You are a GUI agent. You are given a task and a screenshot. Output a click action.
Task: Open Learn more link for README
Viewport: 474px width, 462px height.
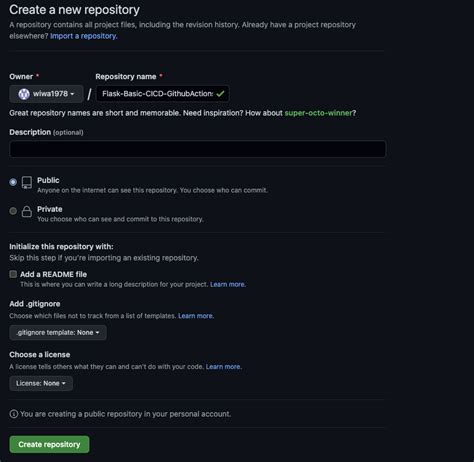pyautogui.click(x=228, y=285)
